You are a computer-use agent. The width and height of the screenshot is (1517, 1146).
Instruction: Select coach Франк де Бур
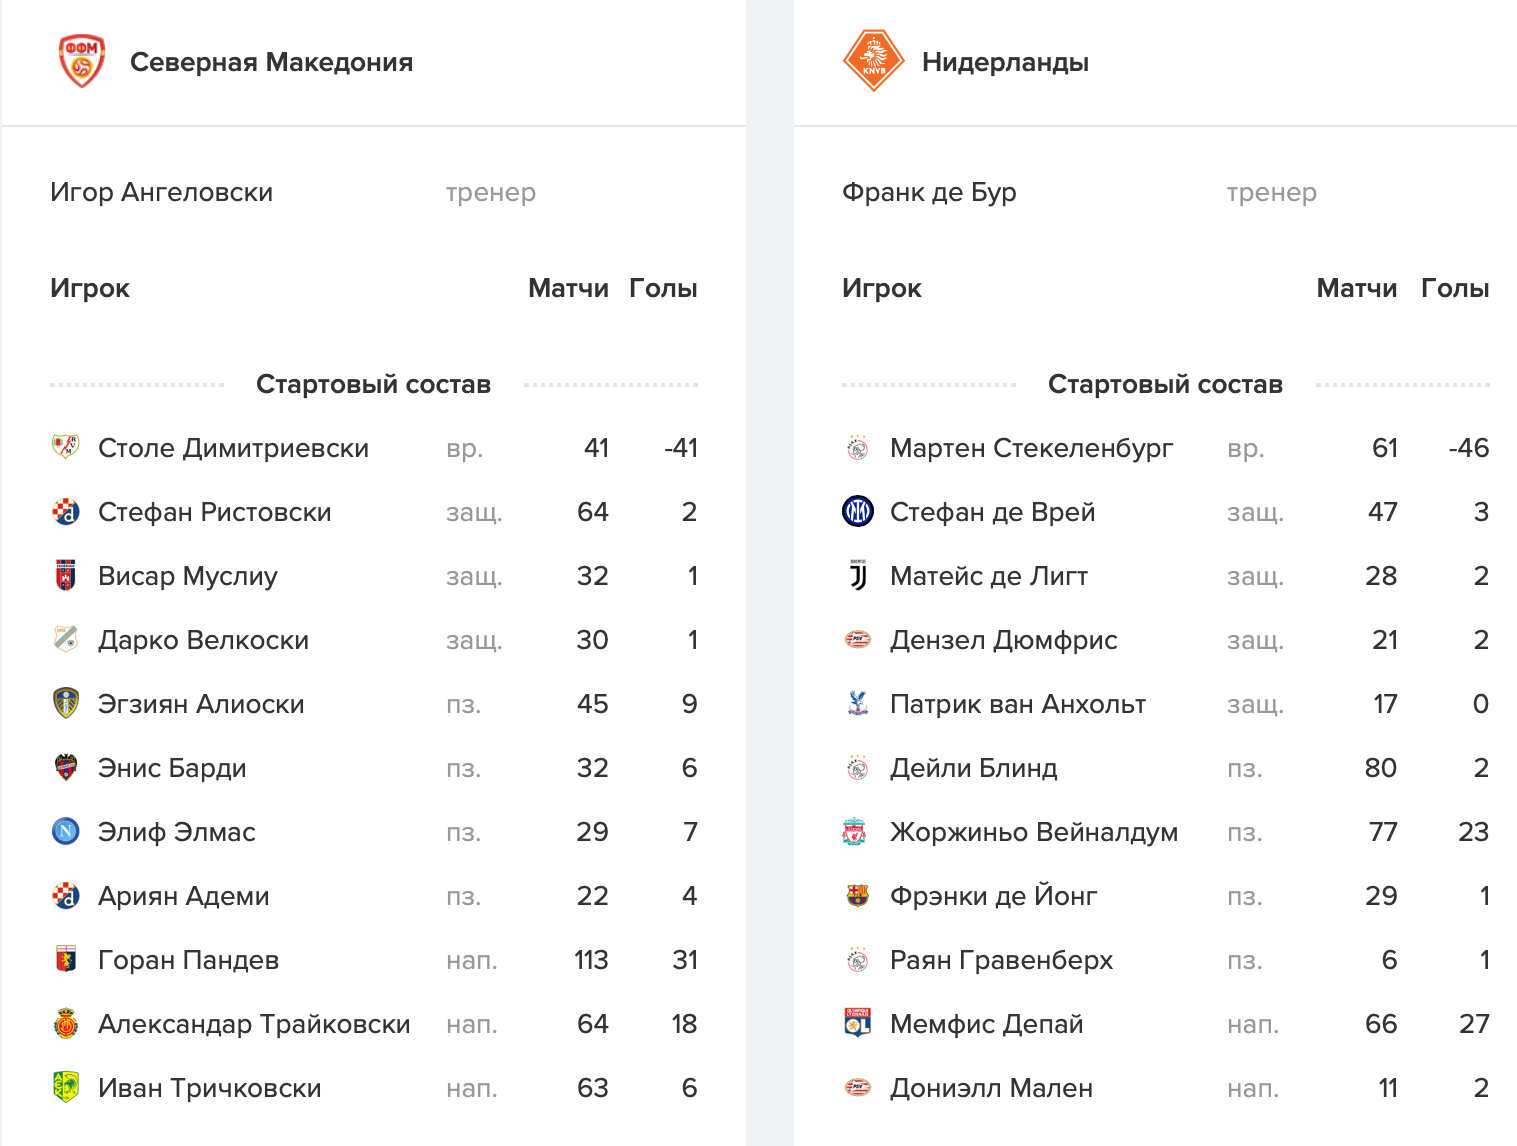929,192
